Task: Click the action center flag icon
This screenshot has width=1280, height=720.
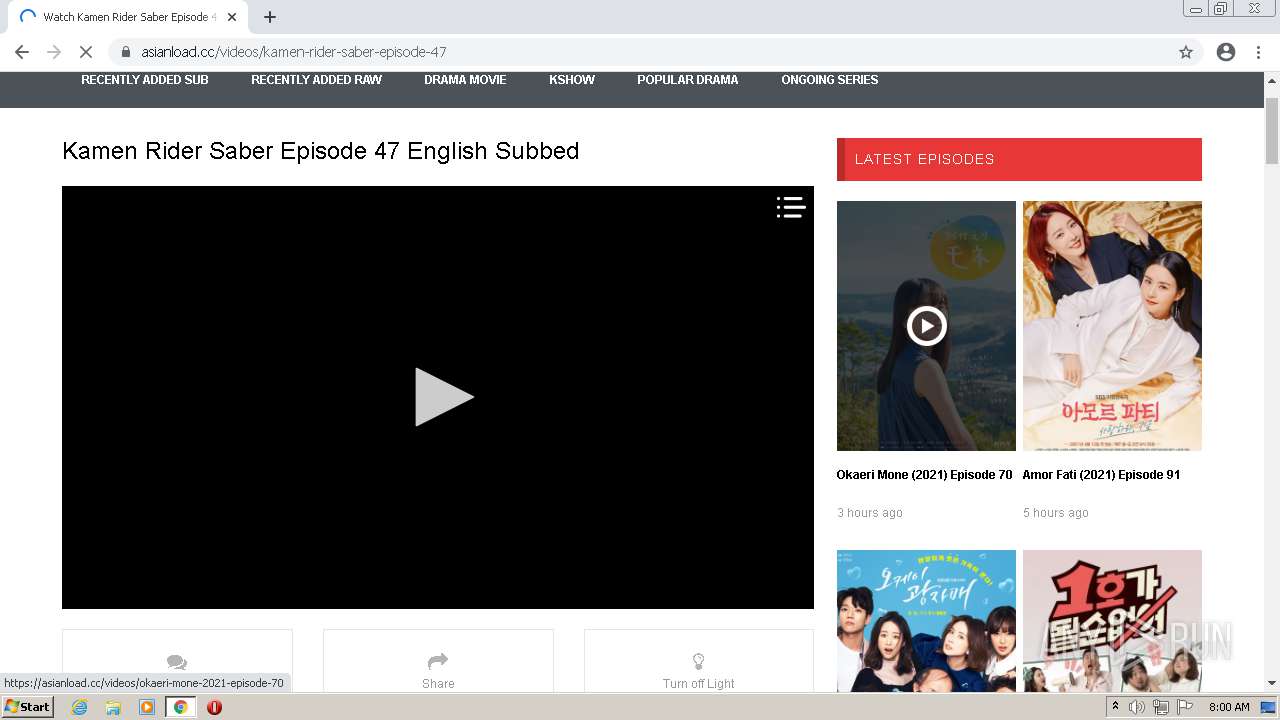Action: (1185, 707)
